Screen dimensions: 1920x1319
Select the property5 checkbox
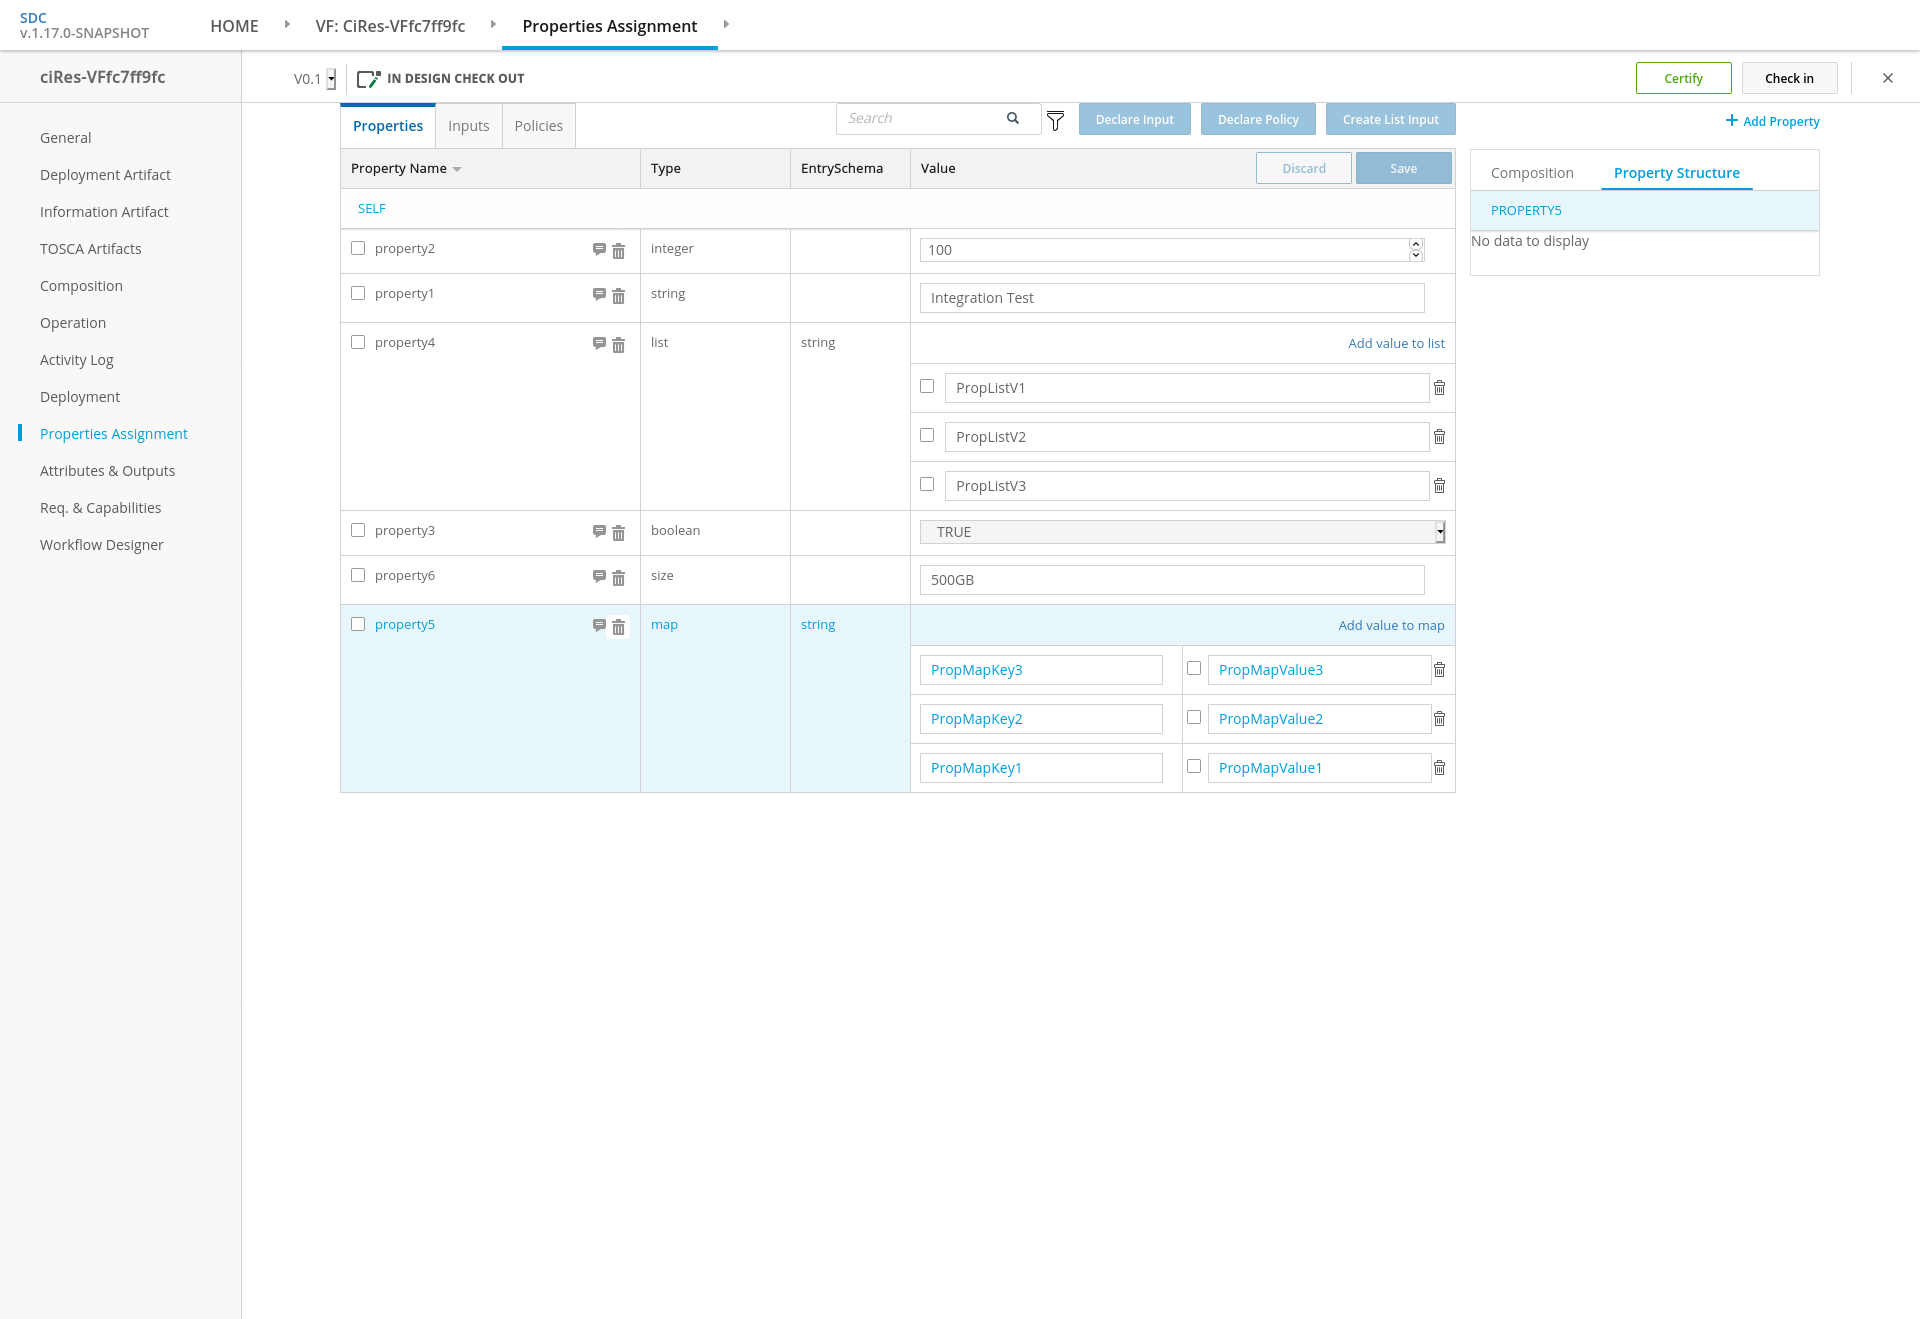coord(358,624)
